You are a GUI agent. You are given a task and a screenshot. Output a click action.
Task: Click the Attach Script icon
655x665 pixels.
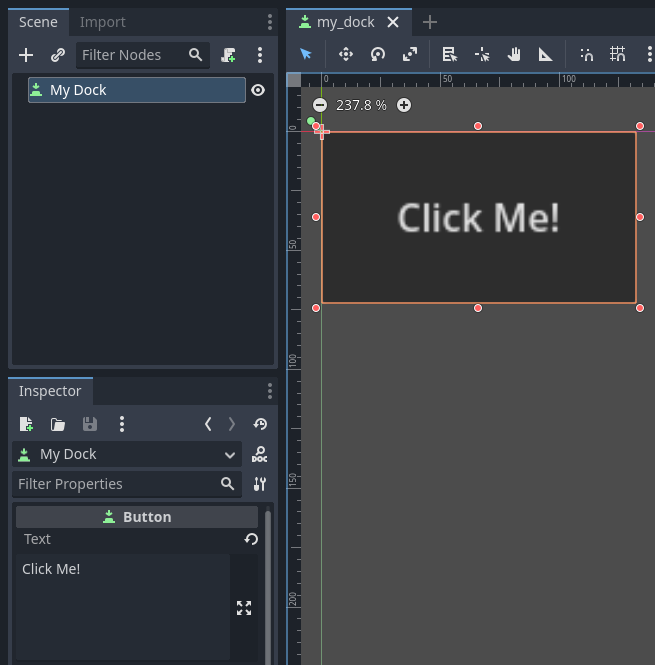pos(229,55)
